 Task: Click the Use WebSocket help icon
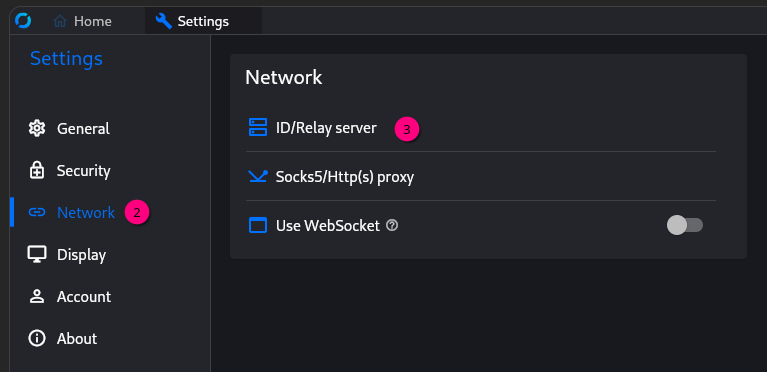tap(392, 225)
